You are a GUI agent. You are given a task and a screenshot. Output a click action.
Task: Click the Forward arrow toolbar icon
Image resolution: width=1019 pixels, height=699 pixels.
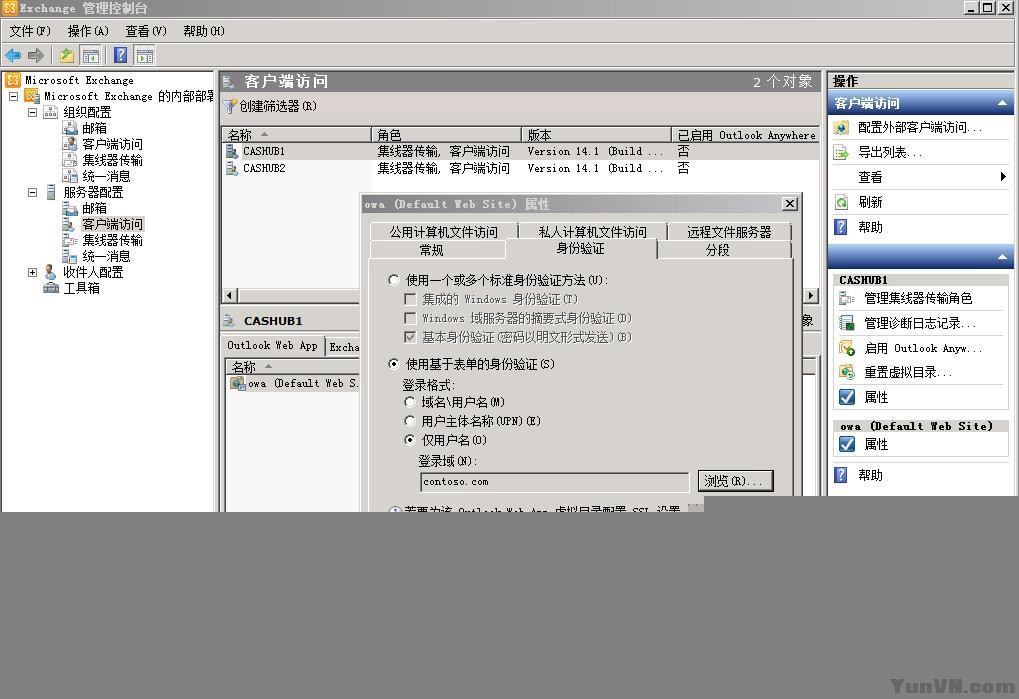36,56
